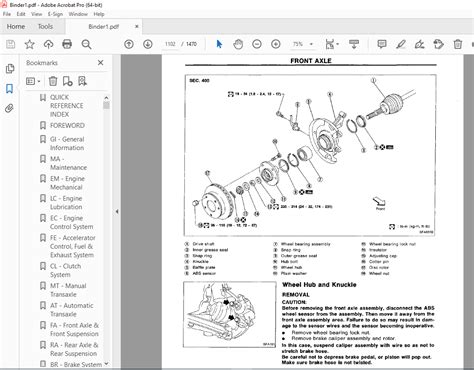
Task: Toggle the Bookmarks panel icon in sidebar
Action: [x=10, y=89]
